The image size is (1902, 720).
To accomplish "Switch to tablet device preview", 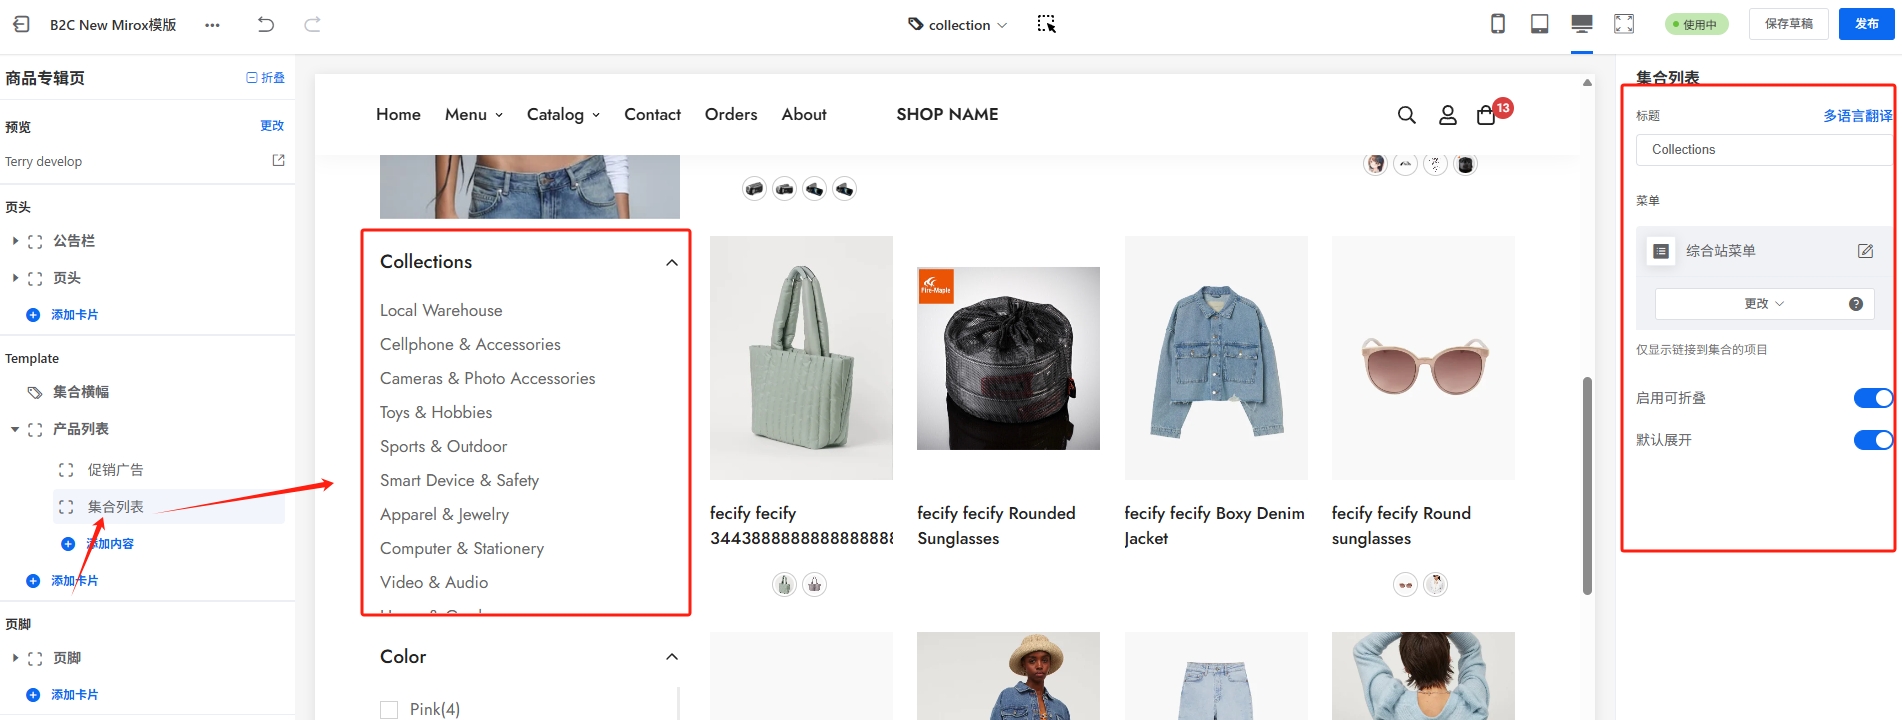I will 1540,24.
